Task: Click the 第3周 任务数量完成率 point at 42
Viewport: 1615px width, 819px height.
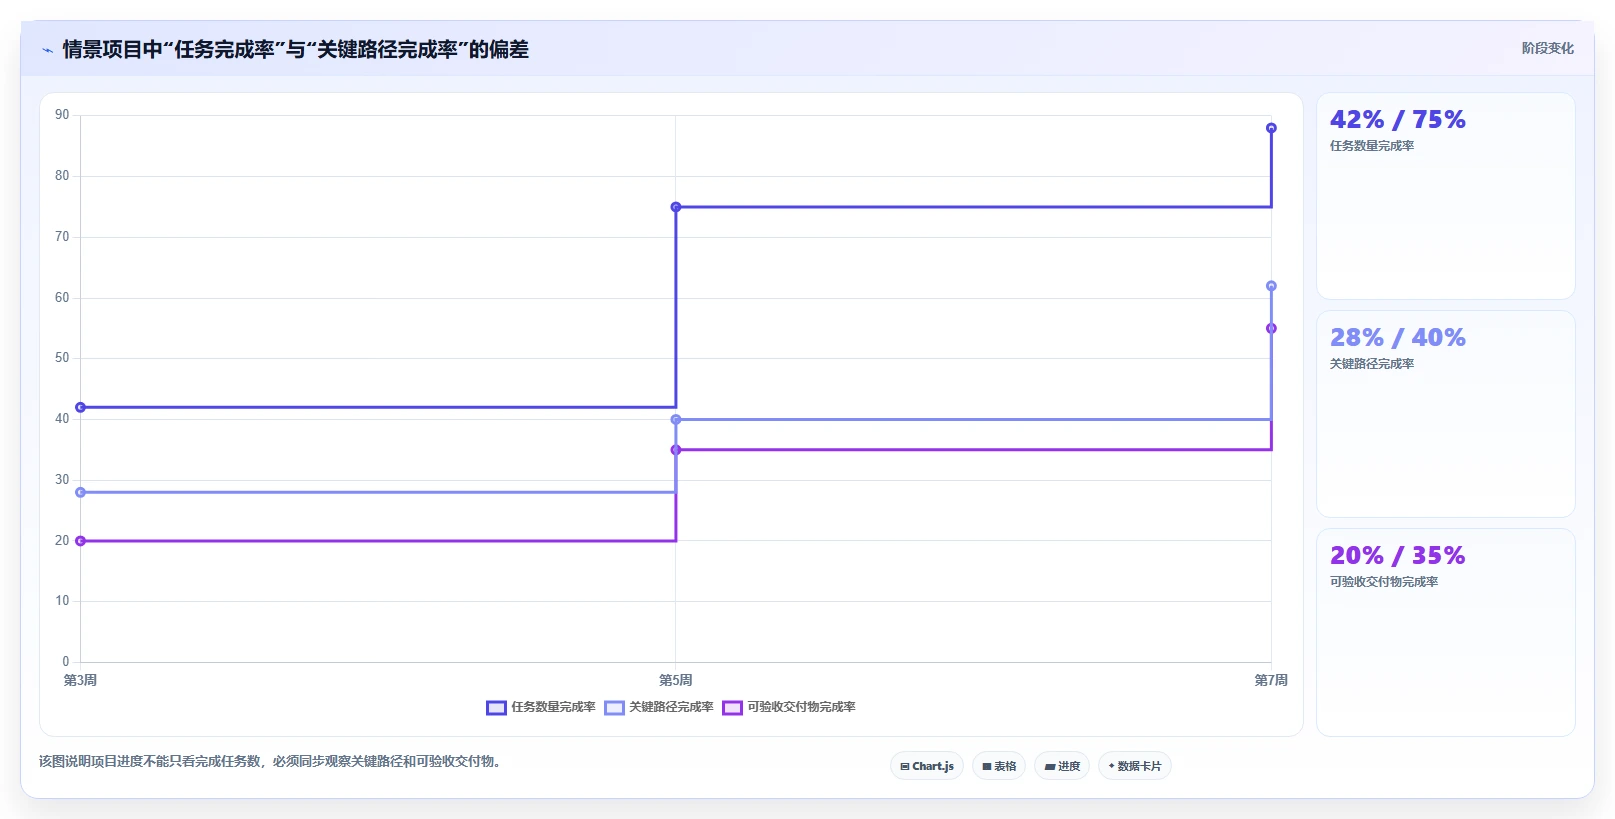Action: pos(81,407)
